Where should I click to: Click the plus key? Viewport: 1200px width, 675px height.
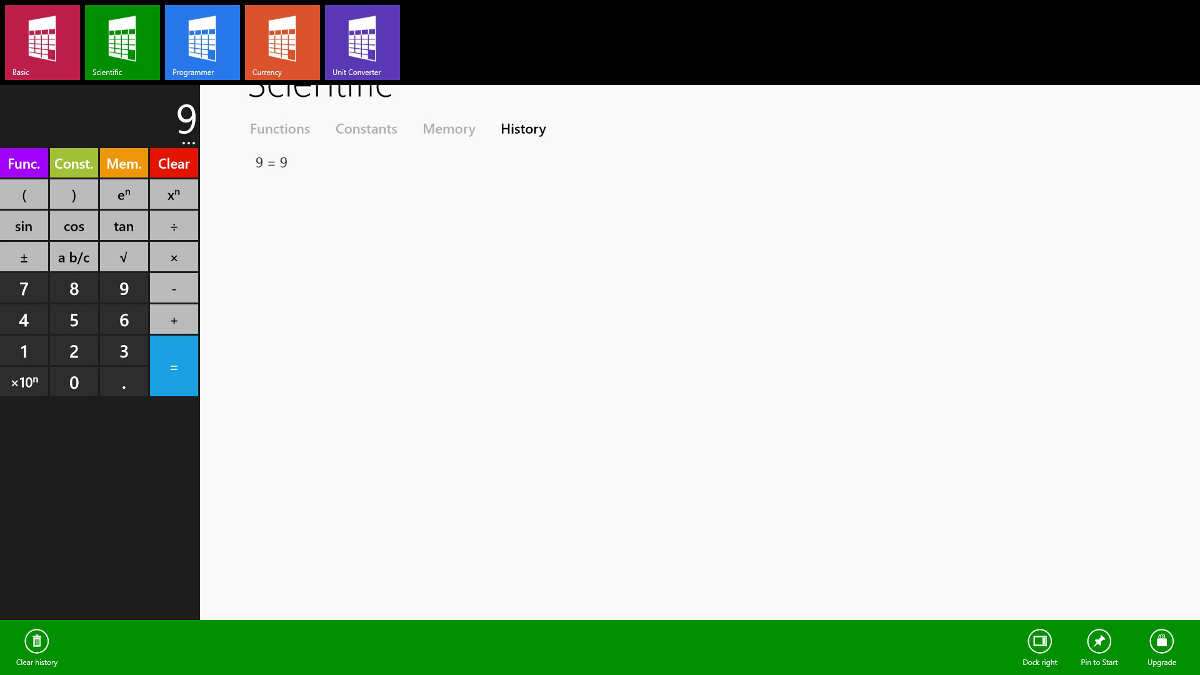tap(174, 320)
